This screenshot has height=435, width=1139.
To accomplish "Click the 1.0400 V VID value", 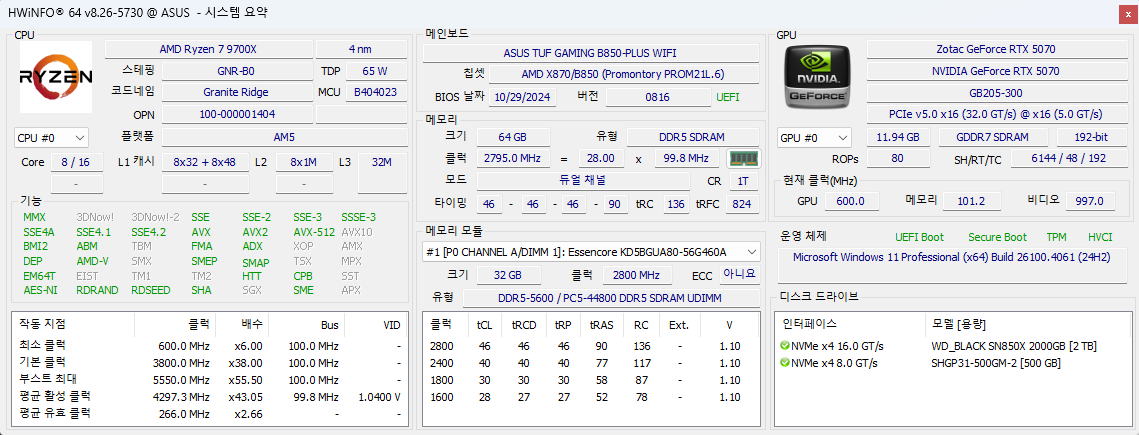I will pos(380,397).
